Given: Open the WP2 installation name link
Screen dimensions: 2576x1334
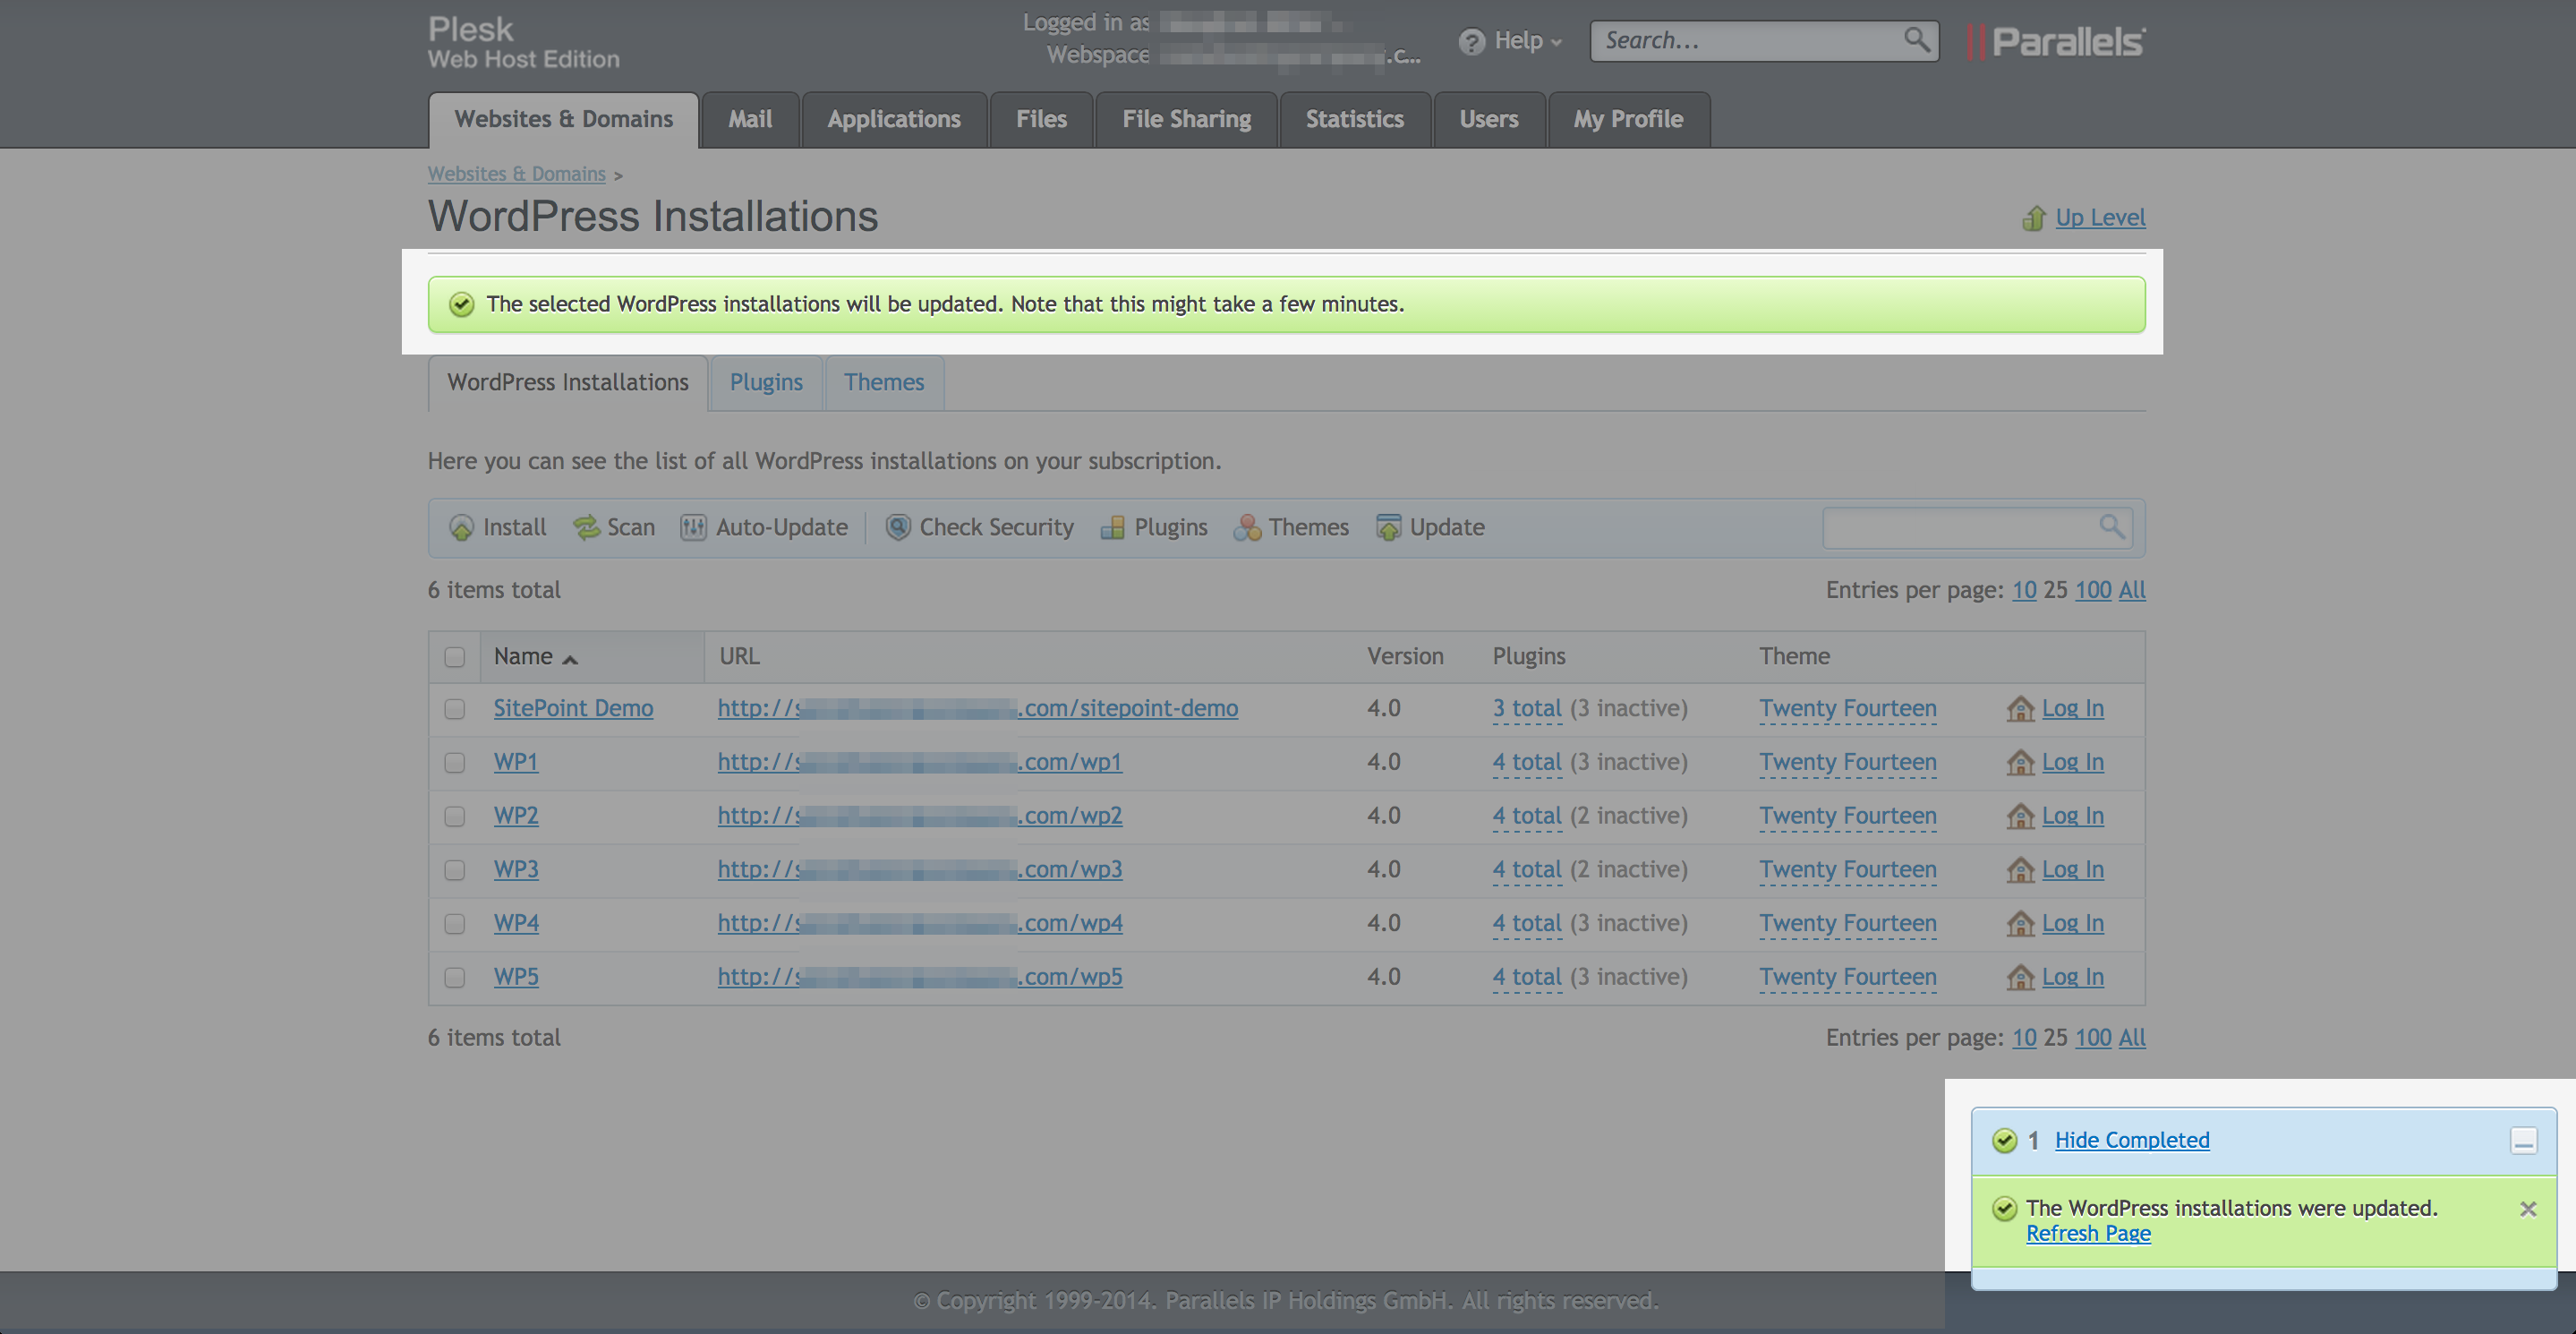Looking at the screenshot, I should [x=516, y=816].
